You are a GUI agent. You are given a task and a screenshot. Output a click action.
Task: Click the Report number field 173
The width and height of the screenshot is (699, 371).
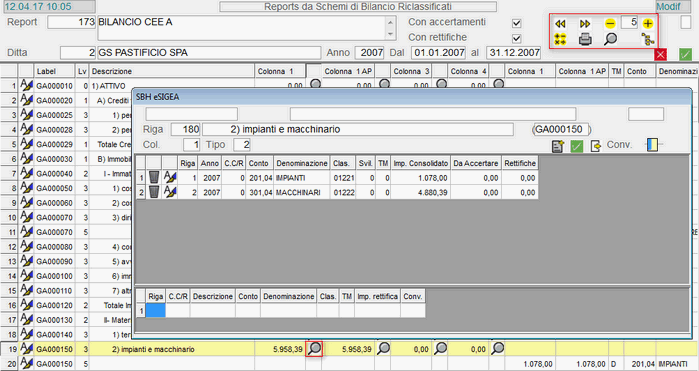coord(72,22)
